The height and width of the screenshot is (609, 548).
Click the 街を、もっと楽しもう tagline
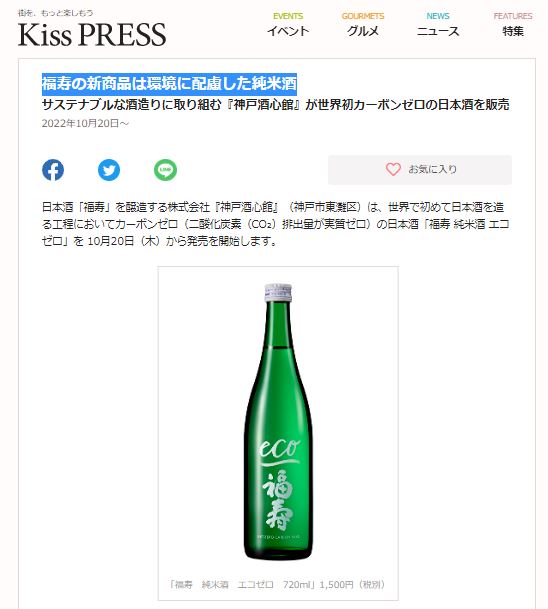pos(56,13)
